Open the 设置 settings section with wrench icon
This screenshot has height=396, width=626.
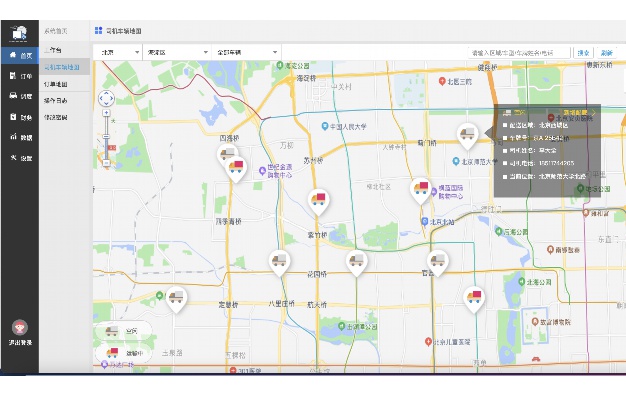(x=20, y=158)
